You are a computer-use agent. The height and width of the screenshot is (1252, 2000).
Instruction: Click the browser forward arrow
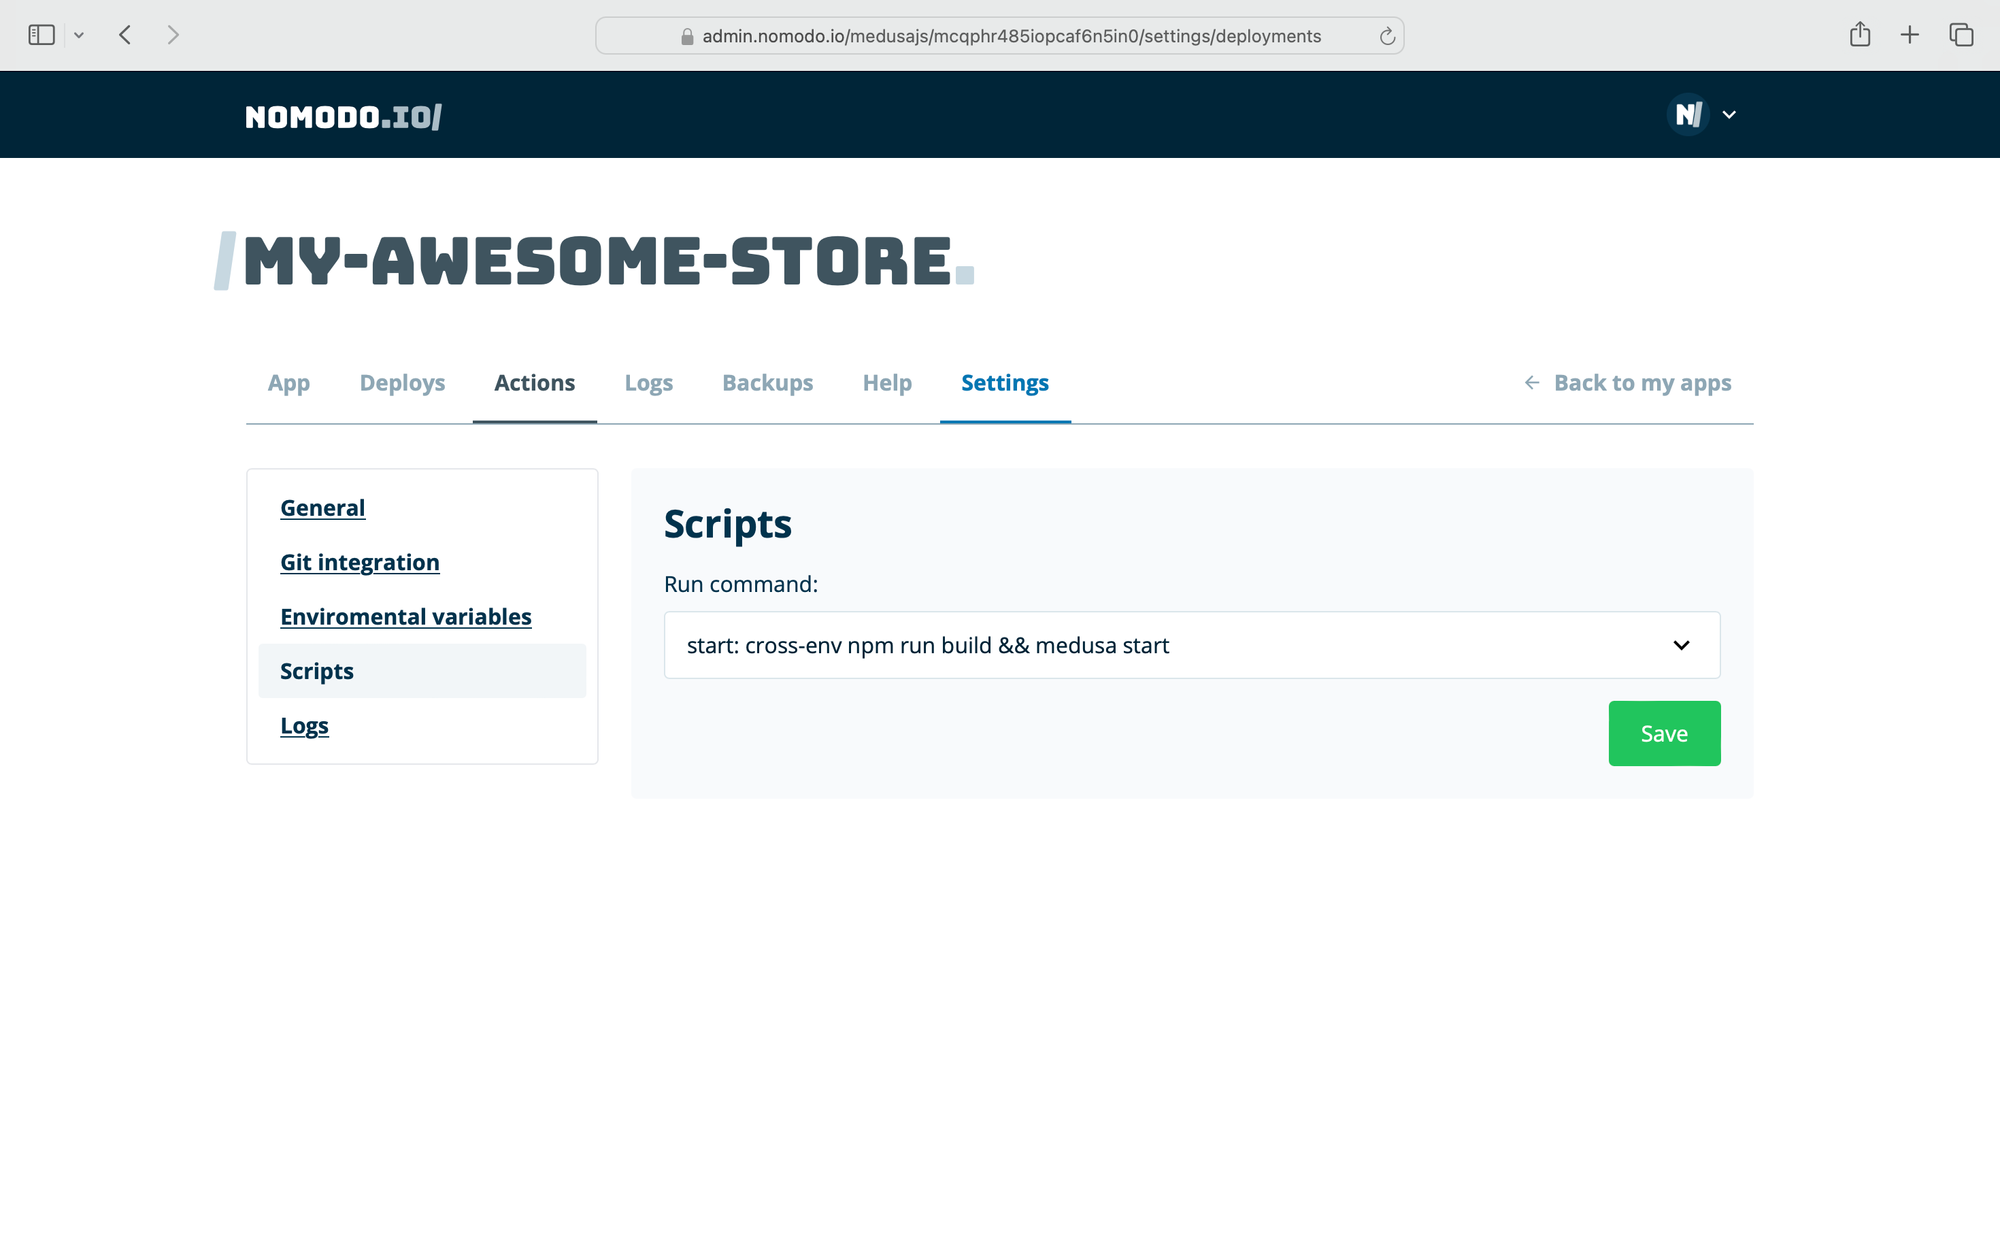[173, 35]
